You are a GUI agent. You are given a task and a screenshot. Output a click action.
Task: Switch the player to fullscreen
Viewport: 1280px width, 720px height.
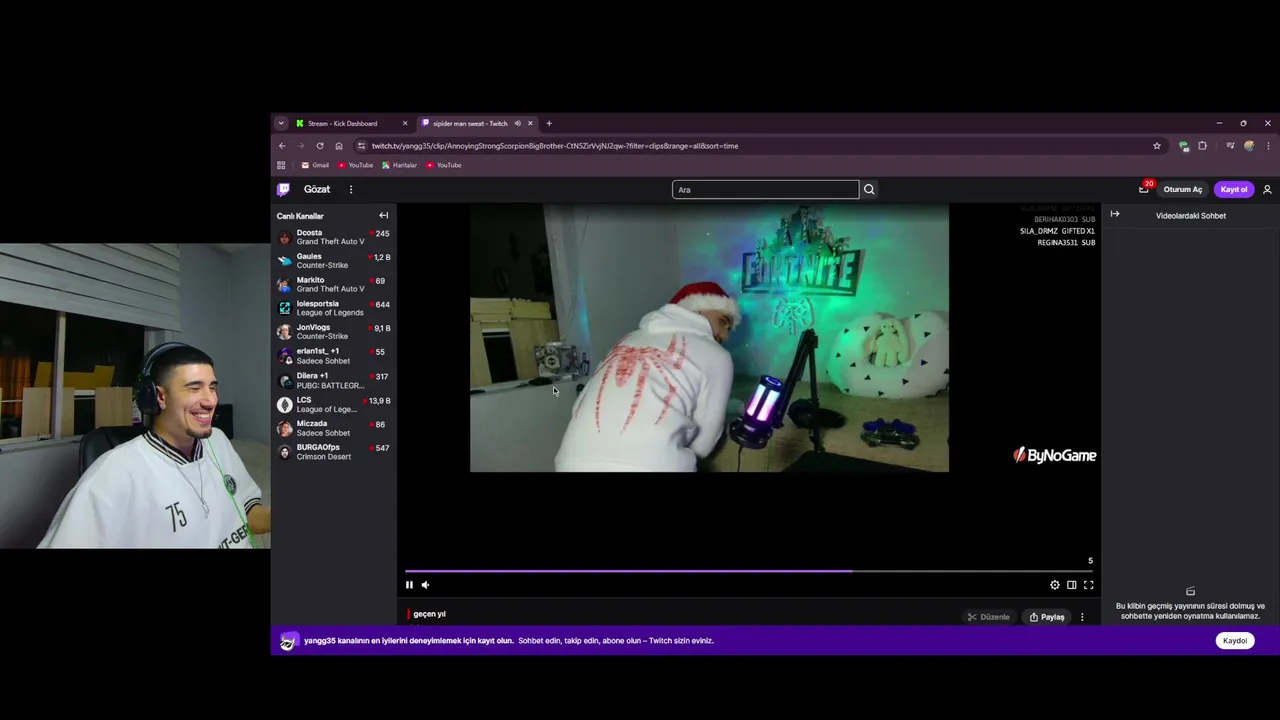click(x=1088, y=585)
